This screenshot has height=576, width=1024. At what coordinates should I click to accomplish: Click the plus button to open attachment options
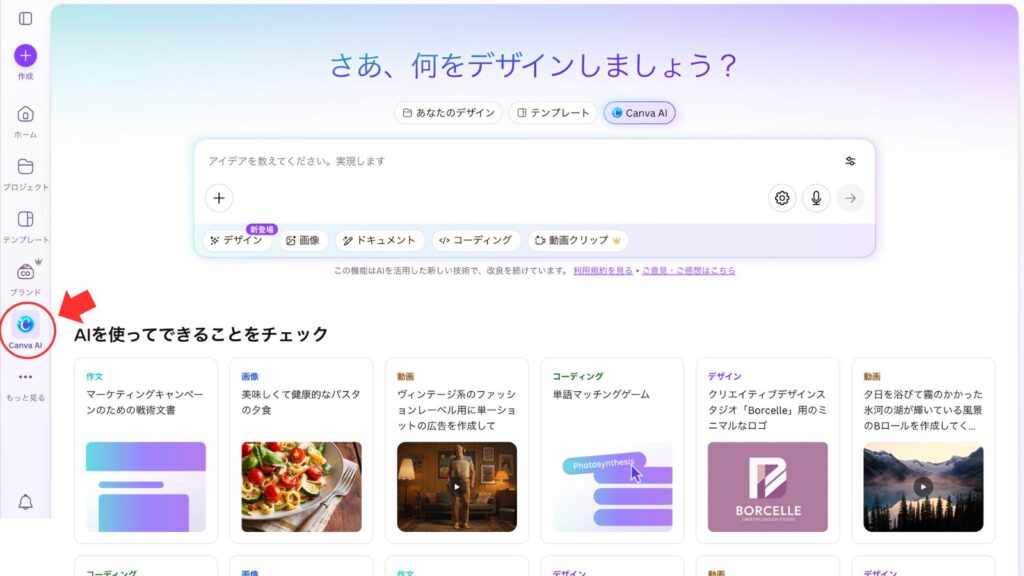coord(218,198)
